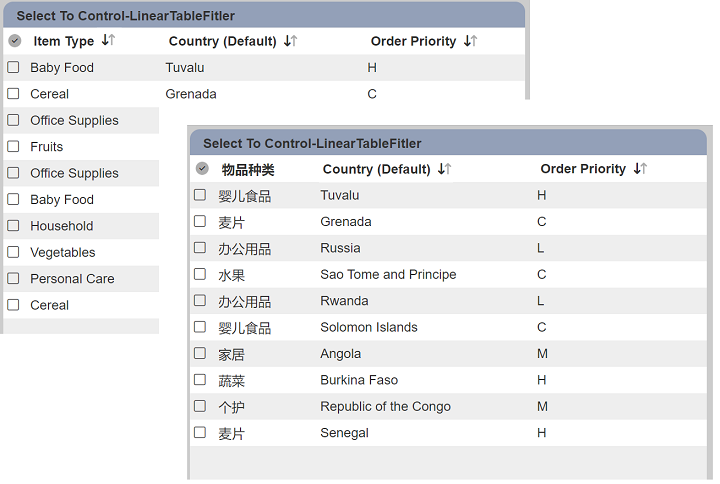The height and width of the screenshot is (484, 720).
Task: Select the Republic of the Congo cell
Action: 385,406
